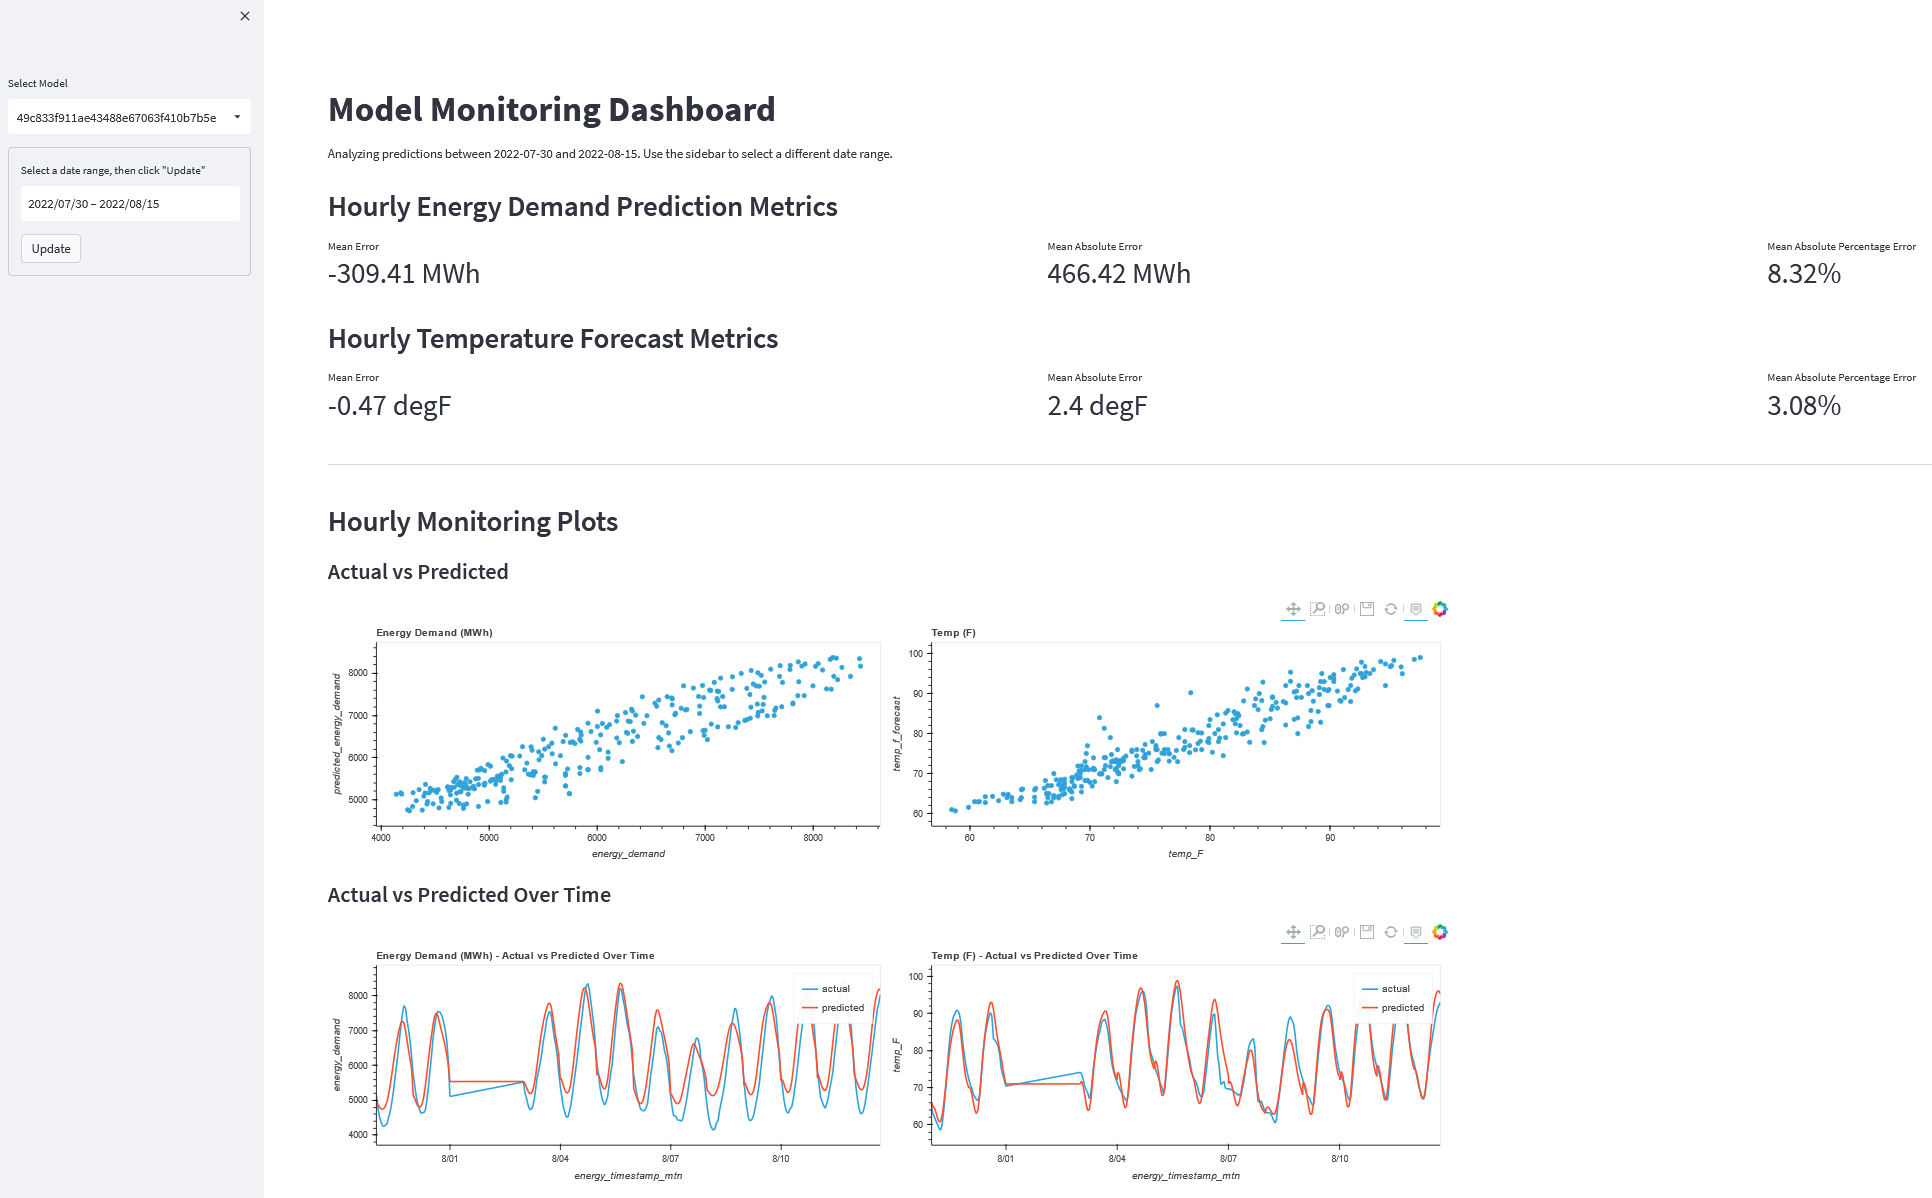Toggle the actual series in the Temp legend
Screen dimensions: 1932x1198
1396,988
